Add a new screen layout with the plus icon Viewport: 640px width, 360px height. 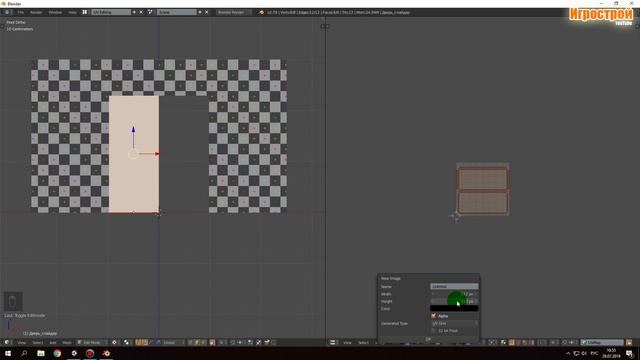click(134, 12)
